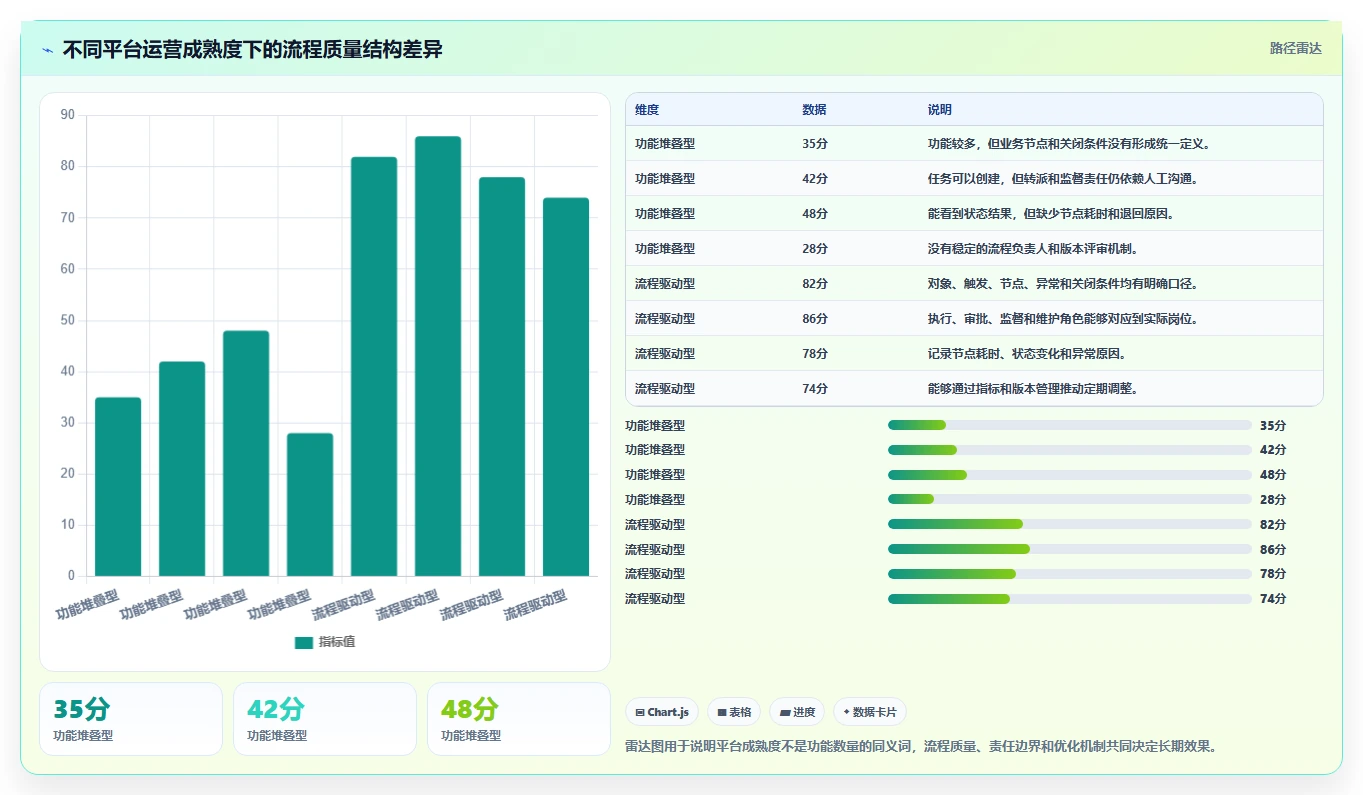The width and height of the screenshot is (1363, 795).
Task: Click the footer note starting 雷达图用于说明
Action: pyautogui.click(x=921, y=746)
